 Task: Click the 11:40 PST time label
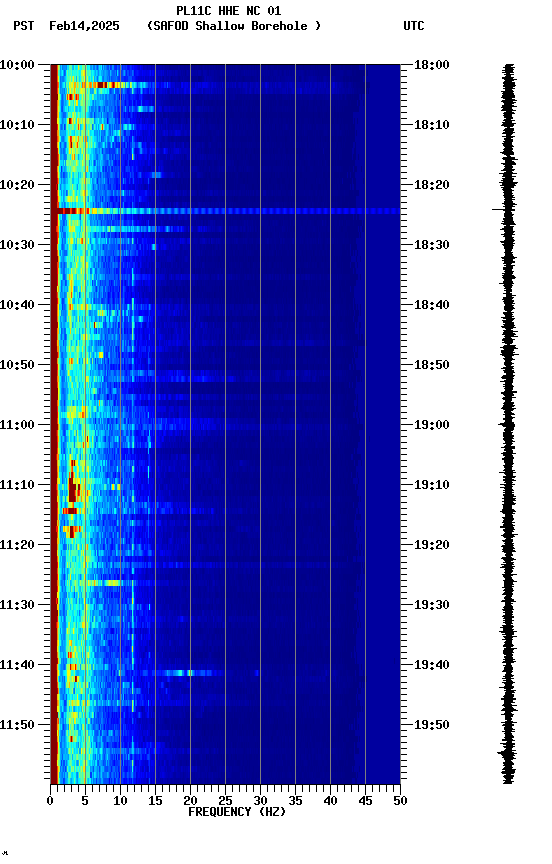pos(17,666)
